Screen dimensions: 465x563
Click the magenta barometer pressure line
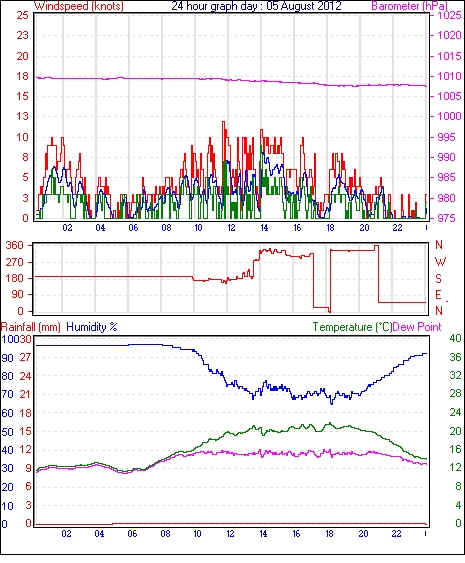[230, 80]
